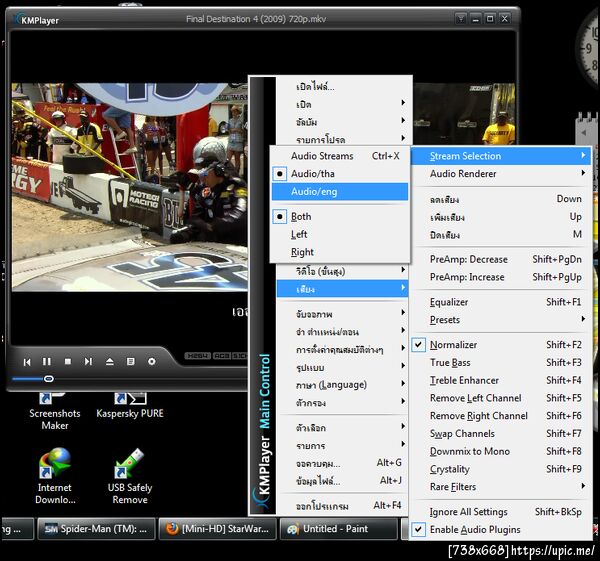Open the Screenshots Maker desktop shortcut
The height and width of the screenshot is (561, 600).
(x=55, y=411)
